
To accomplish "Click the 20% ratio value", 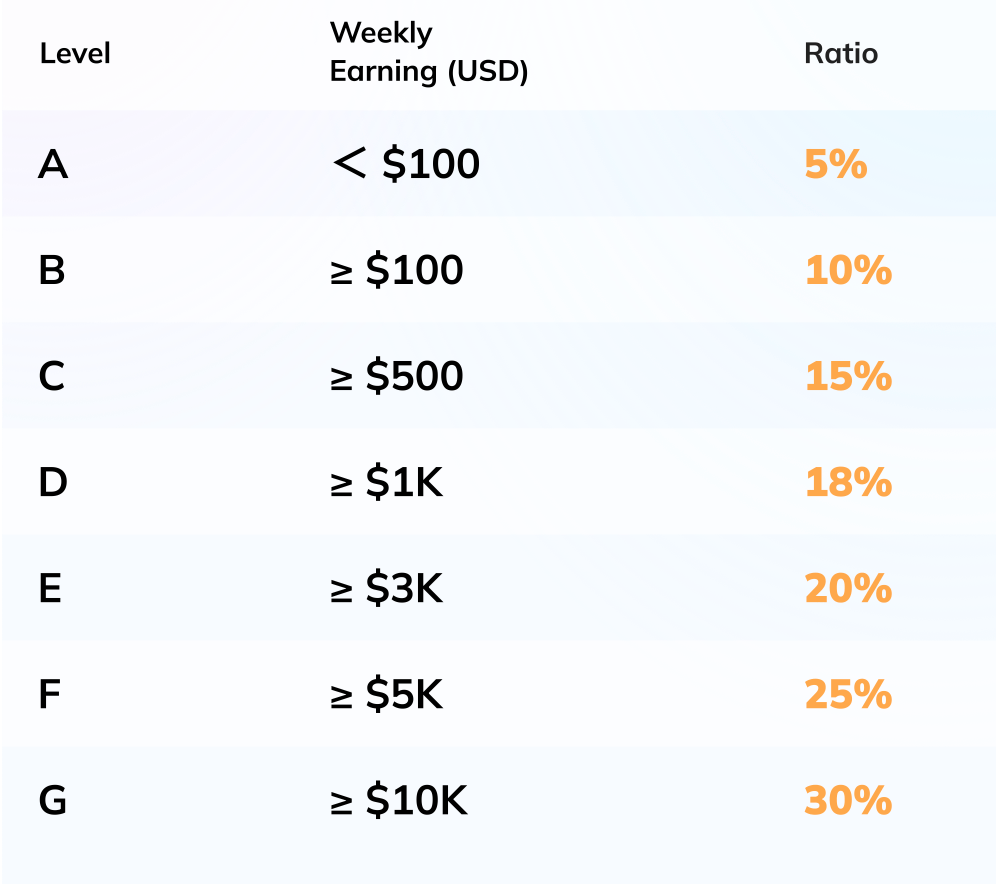I will pyautogui.click(x=847, y=589).
